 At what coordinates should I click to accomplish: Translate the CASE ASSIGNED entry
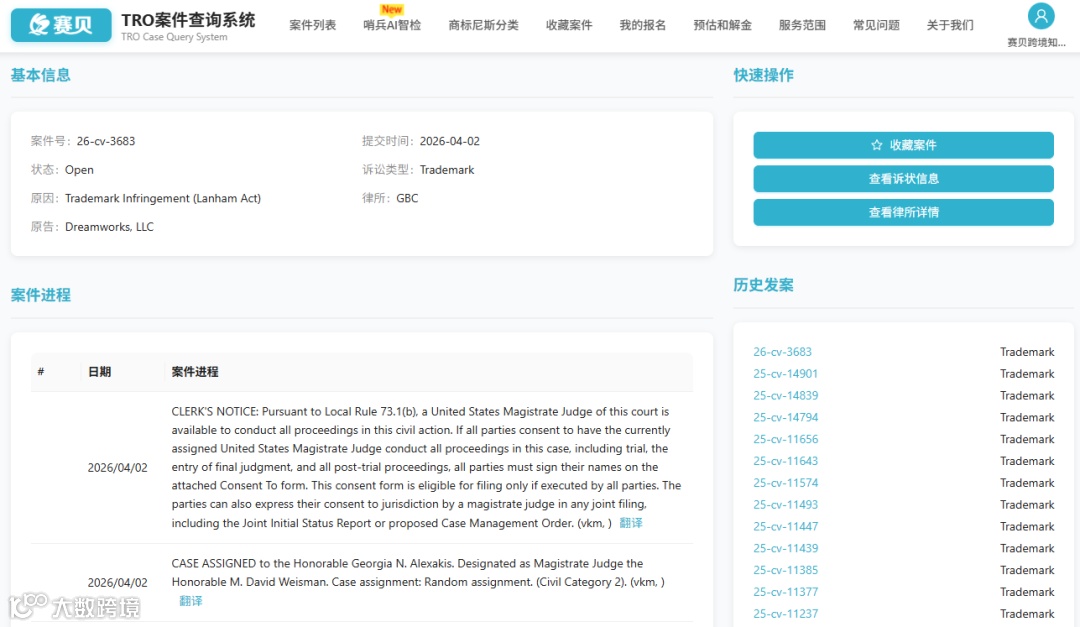coord(191,601)
